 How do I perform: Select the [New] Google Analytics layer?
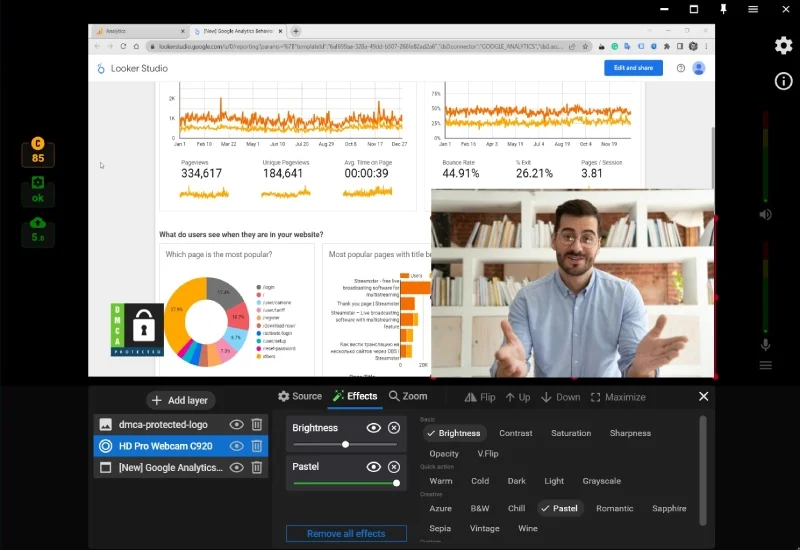pyautogui.click(x=181, y=467)
